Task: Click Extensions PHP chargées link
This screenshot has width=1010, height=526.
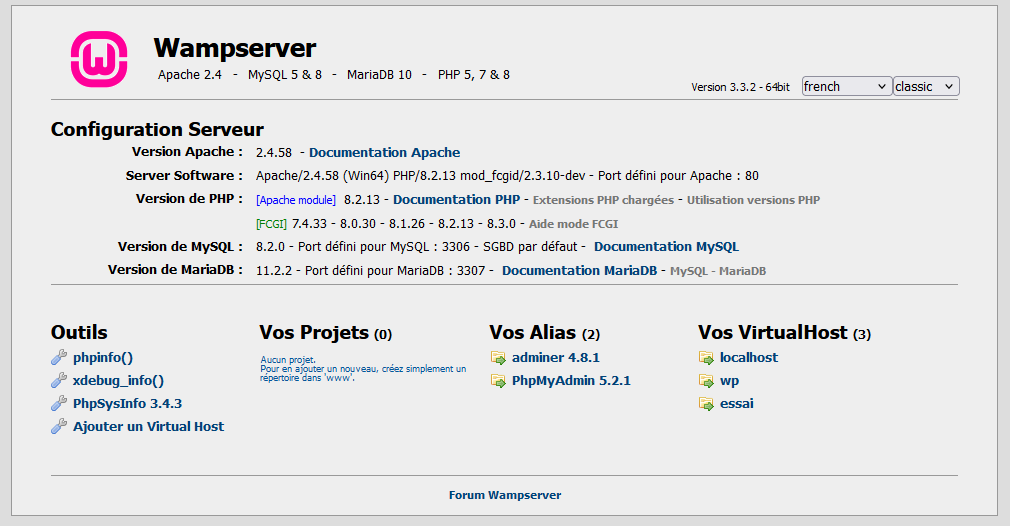Action: point(603,200)
